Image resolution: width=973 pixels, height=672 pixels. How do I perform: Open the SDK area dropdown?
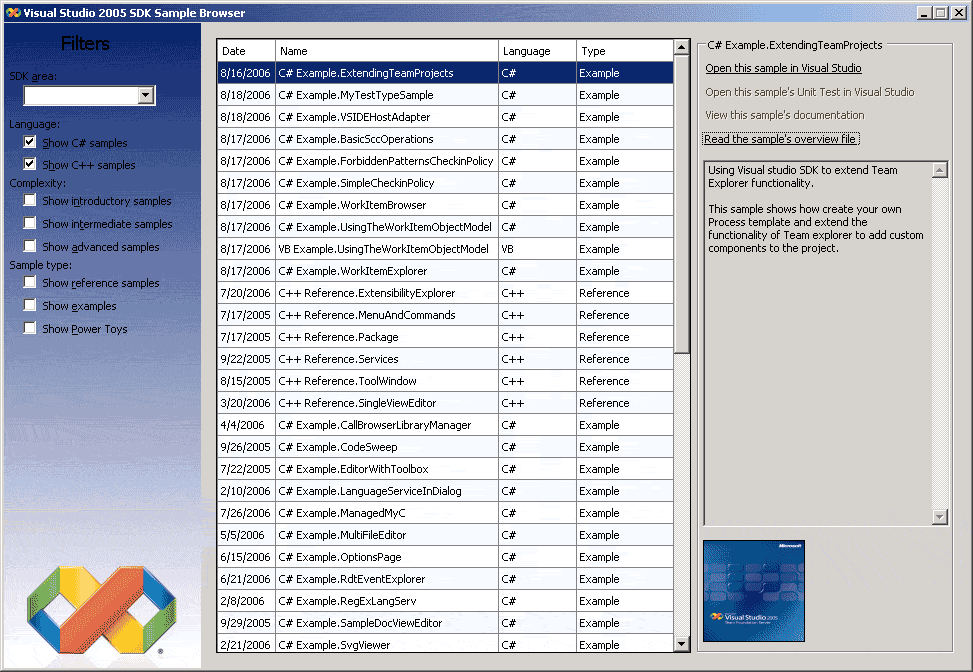(146, 95)
